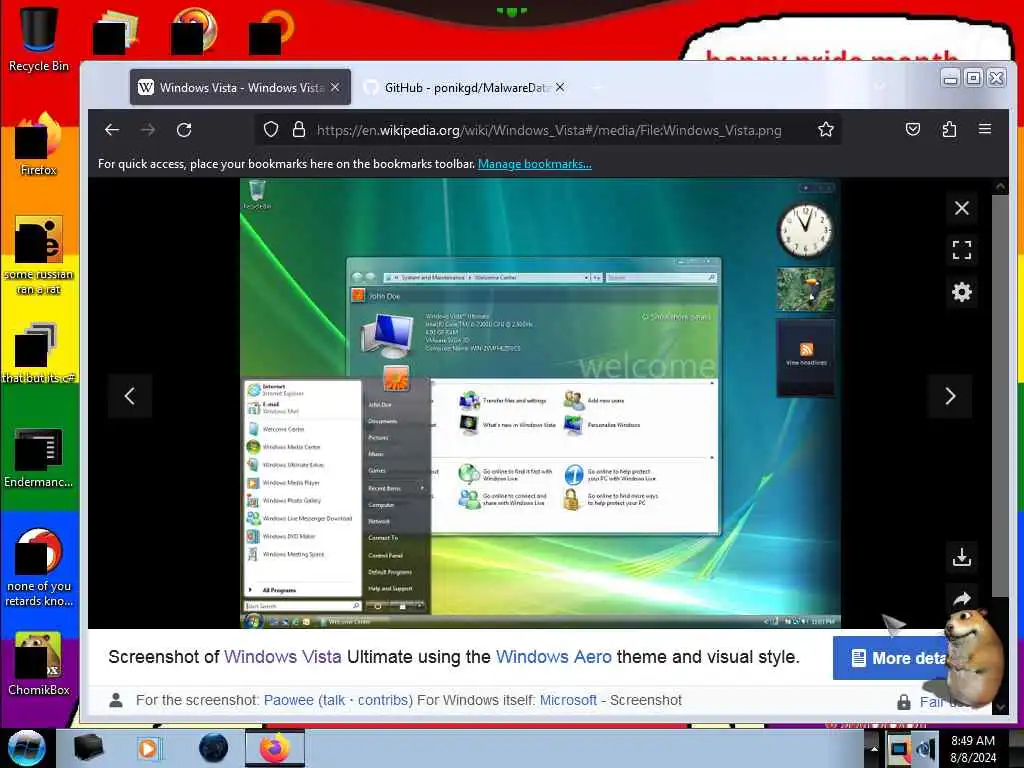Select the 'that but its c#' desktop icon
This screenshot has width=1024, height=768.
[x=38, y=353]
